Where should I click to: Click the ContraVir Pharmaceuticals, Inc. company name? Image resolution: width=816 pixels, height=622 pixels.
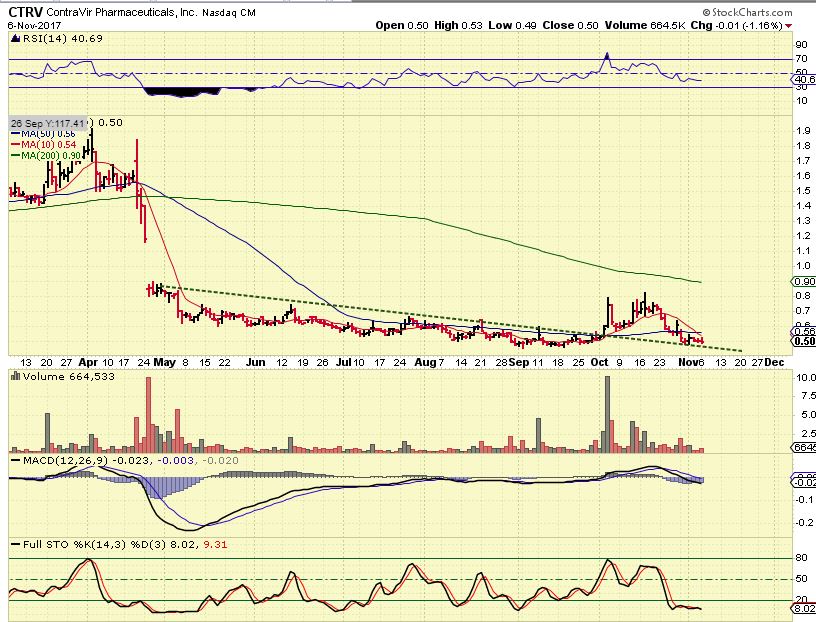point(121,12)
